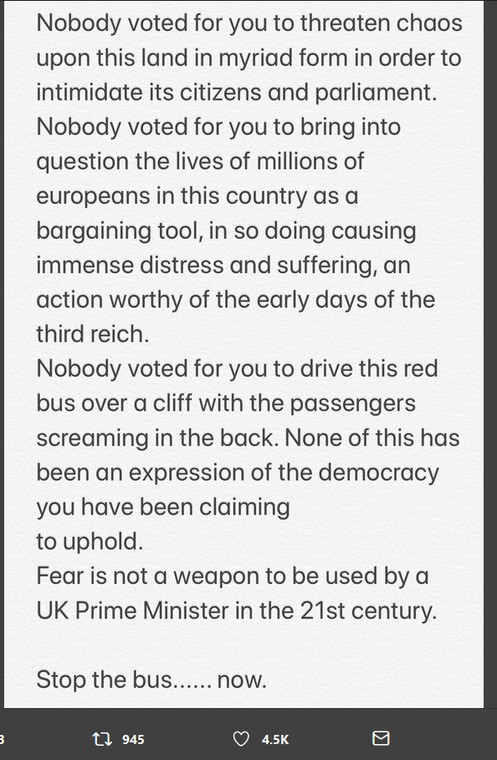Click the line 'Fear is not a weapon to be used by a'
Image resolution: width=497 pixels, height=760 pixels.
coord(232,576)
